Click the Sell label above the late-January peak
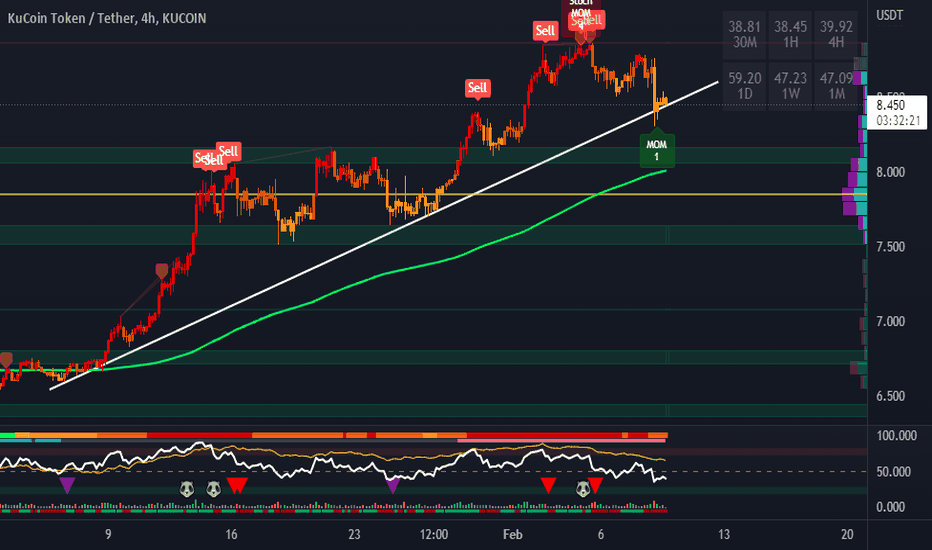This screenshot has width=932, height=550. pos(477,88)
